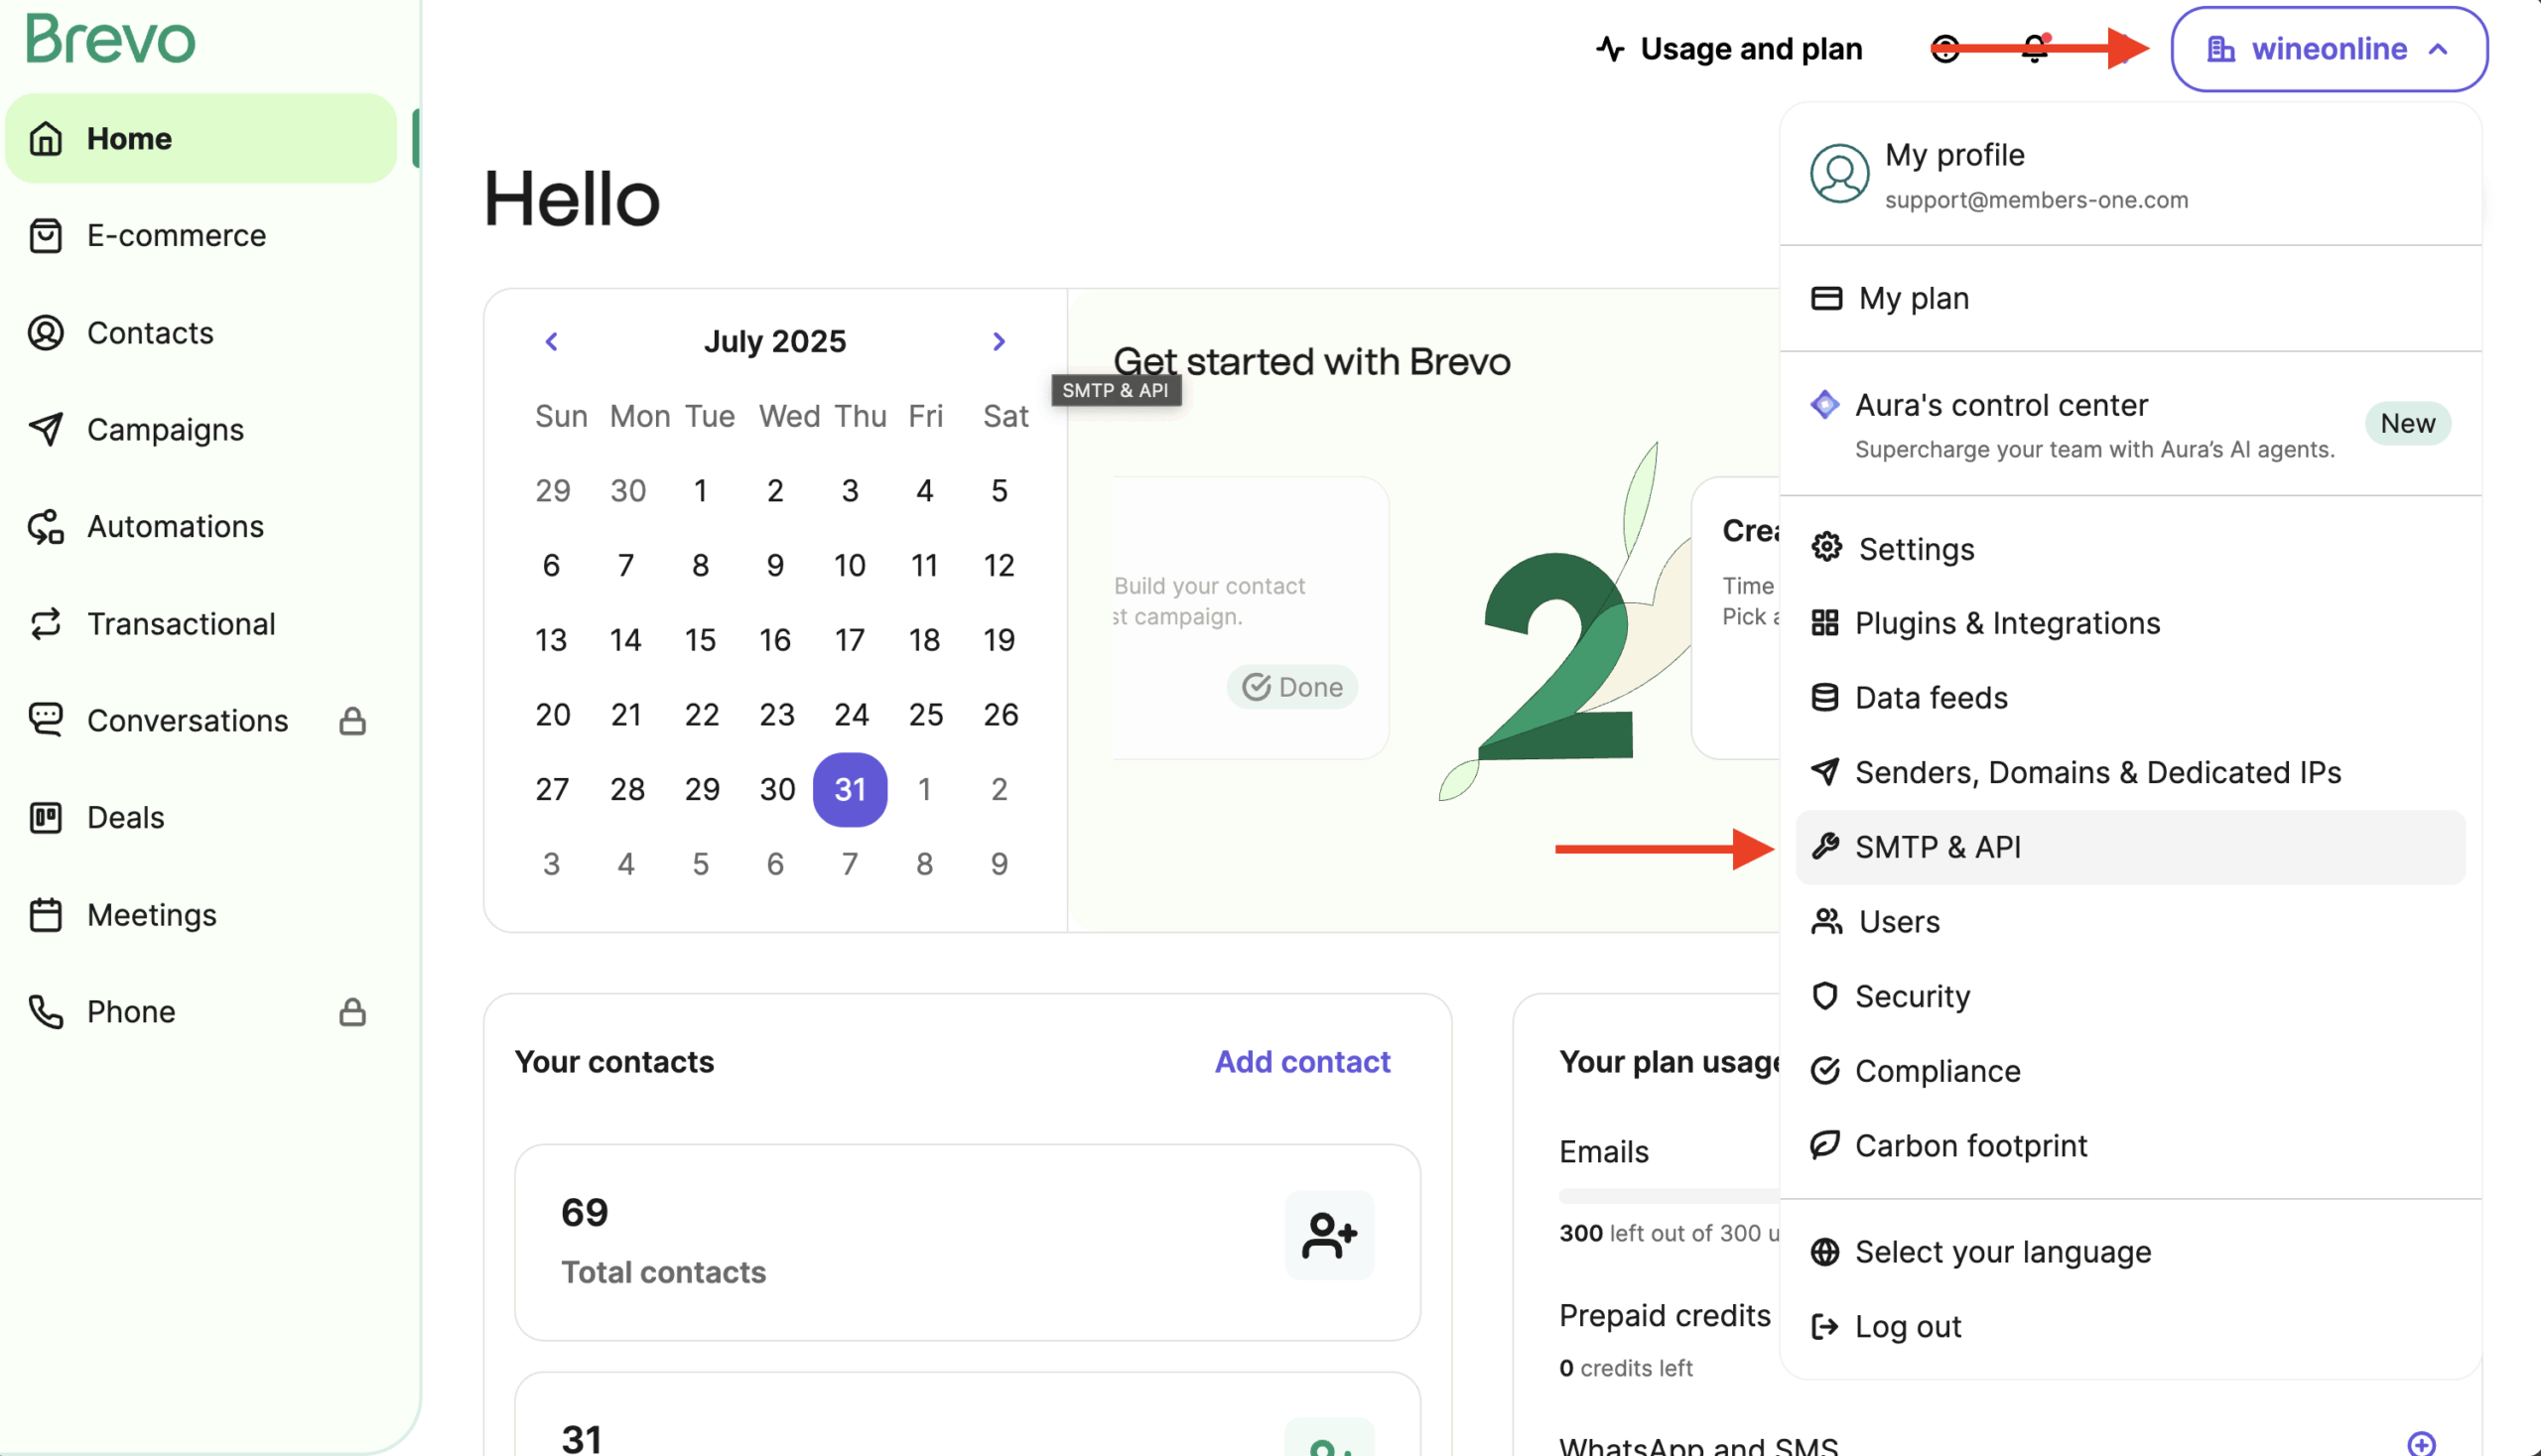Click the Brevo logo
2541x1456 pixels.
(x=110, y=40)
